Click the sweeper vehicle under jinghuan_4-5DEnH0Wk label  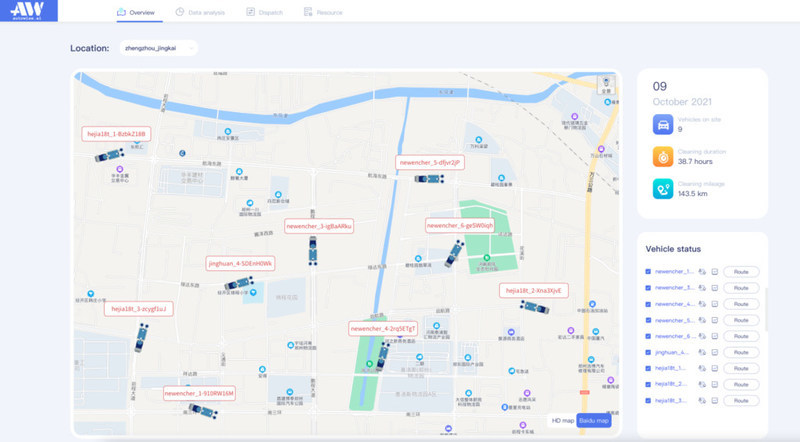[238, 283]
